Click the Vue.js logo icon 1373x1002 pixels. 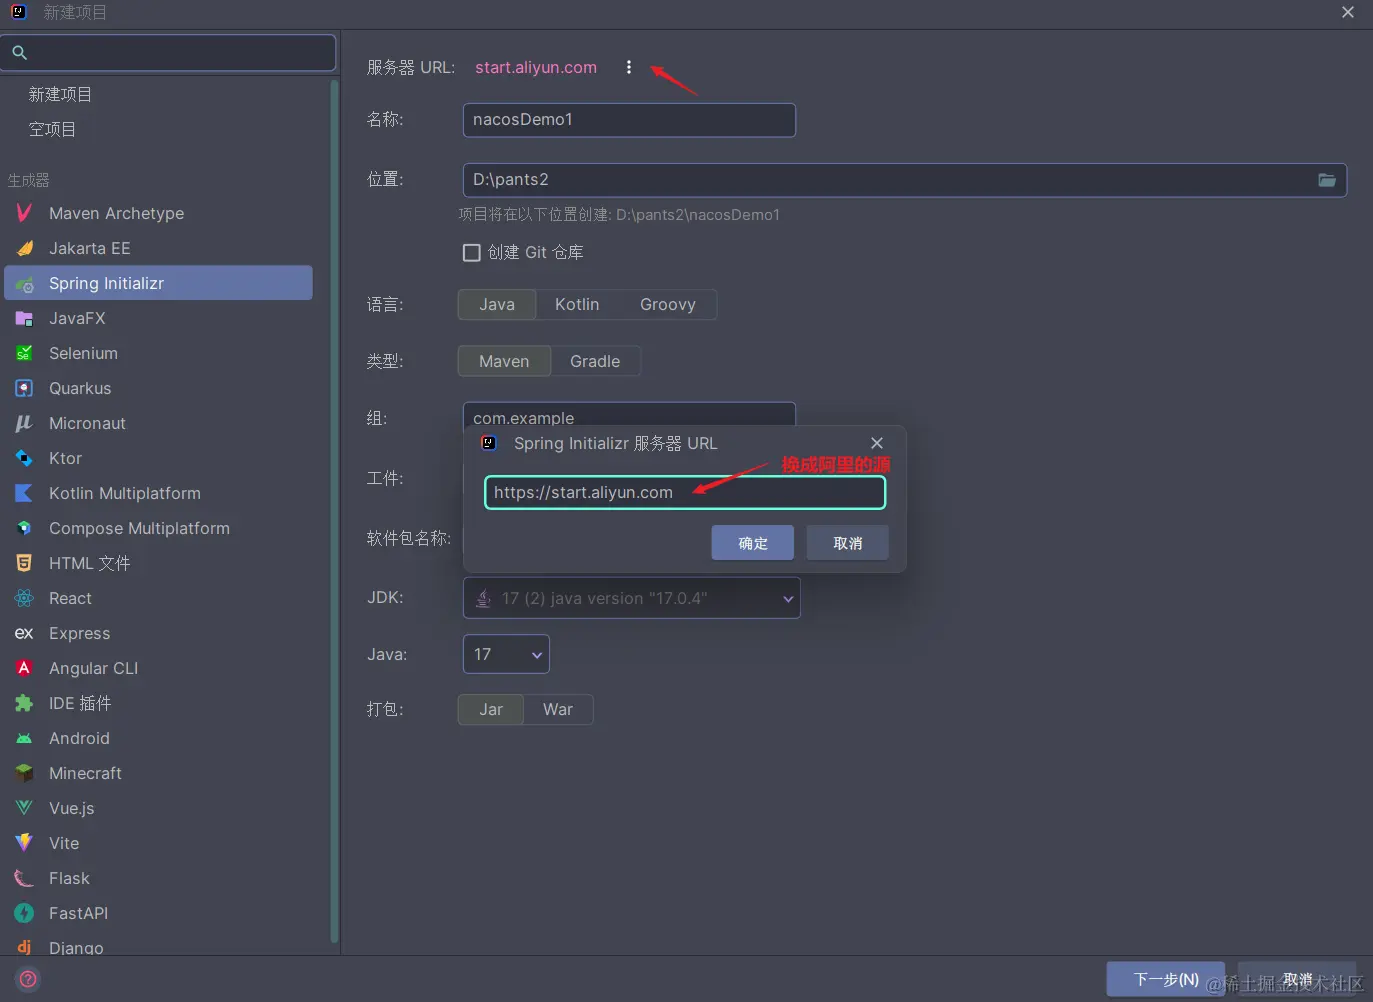24,808
